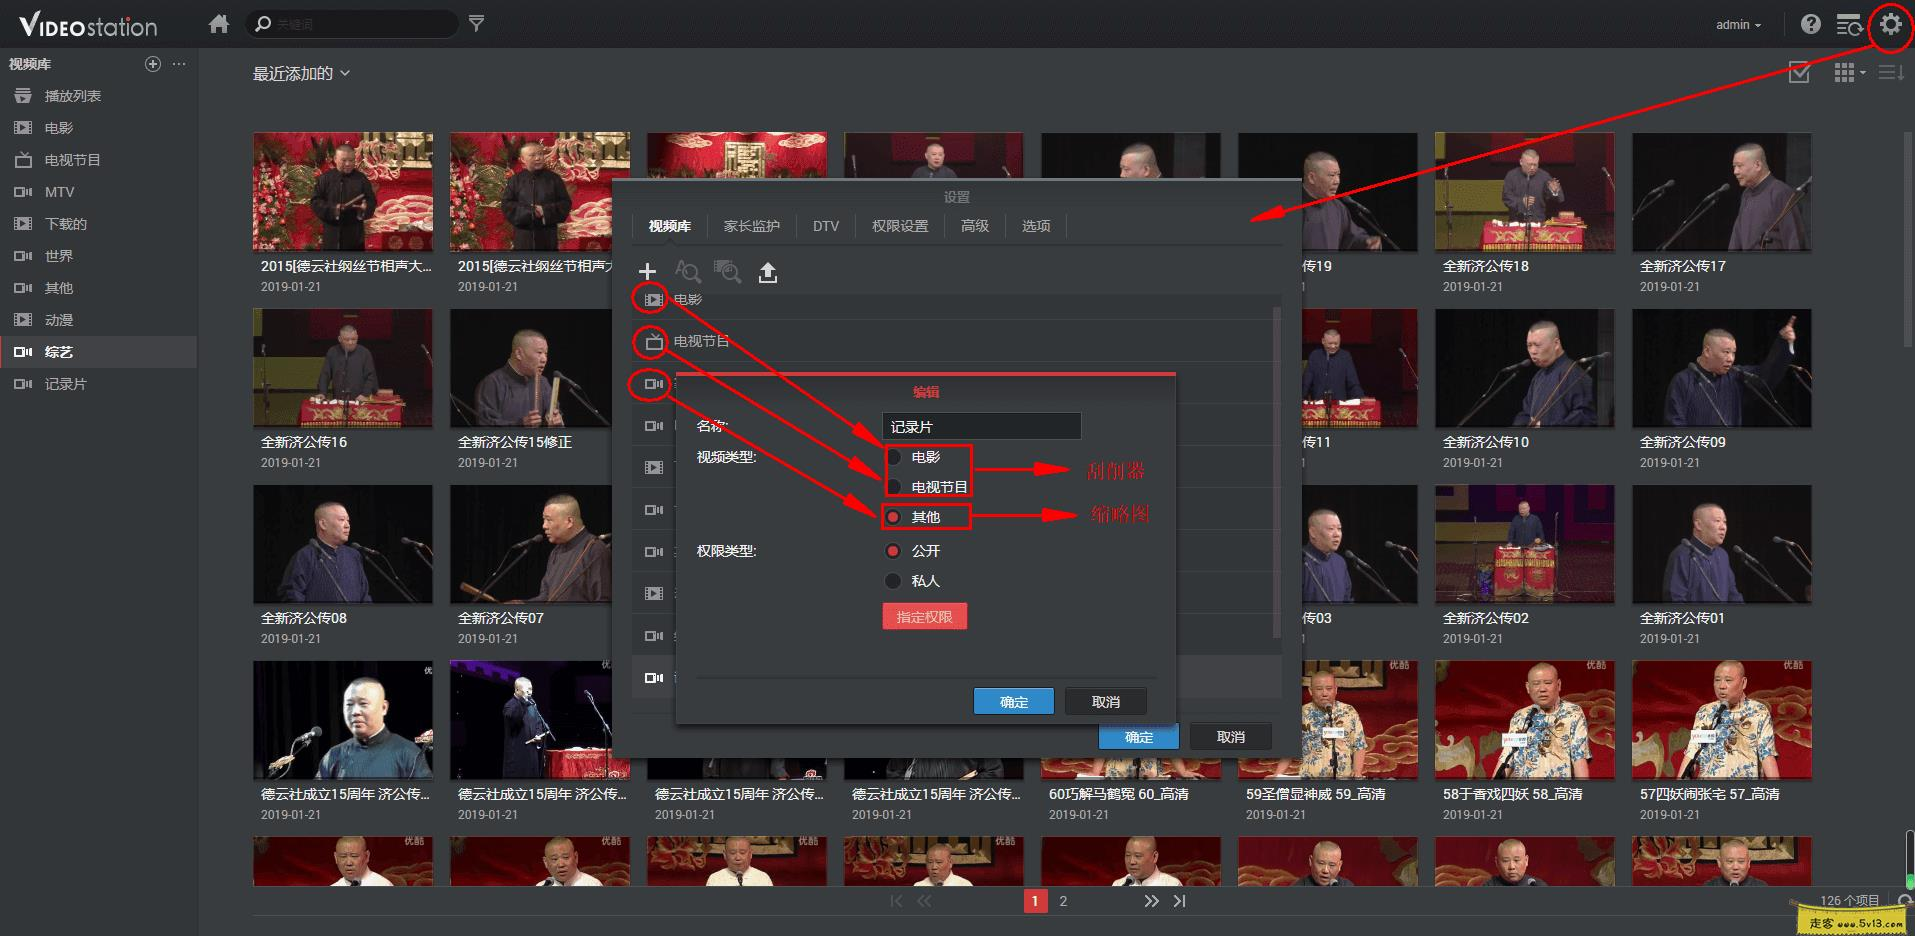Open the grid view mode dropdown

pos(1849,72)
